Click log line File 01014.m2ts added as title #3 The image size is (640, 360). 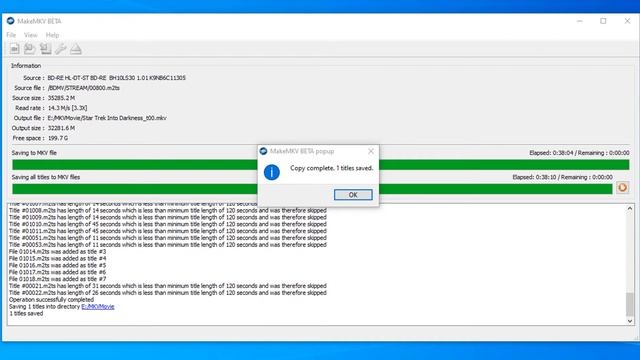[58, 251]
